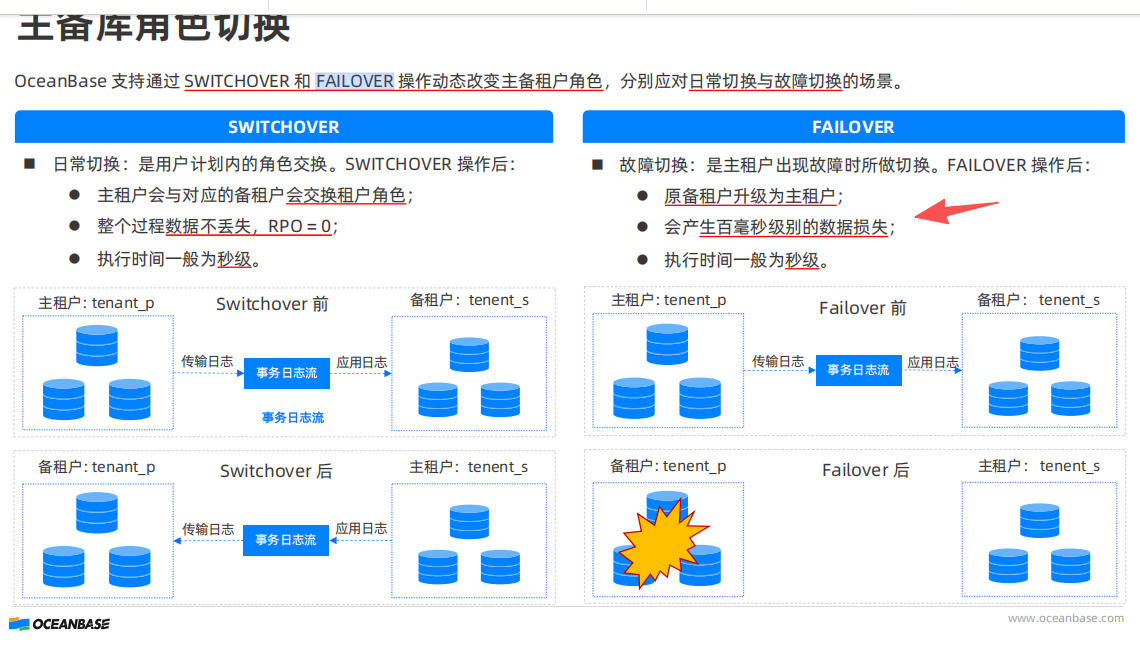Select top database cylinder under Switchover 前 tenant_p
Screen dimensions: 1140x650
click(x=97, y=346)
